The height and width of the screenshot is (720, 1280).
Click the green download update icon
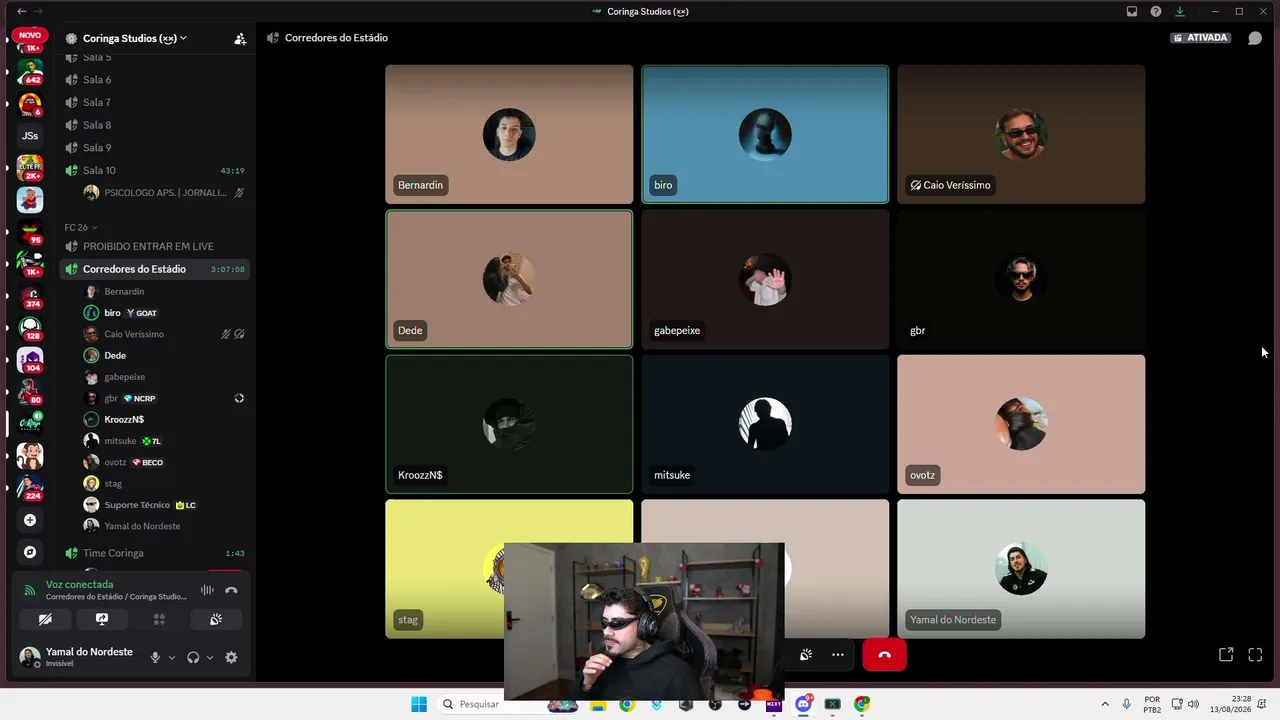pos(1180,11)
